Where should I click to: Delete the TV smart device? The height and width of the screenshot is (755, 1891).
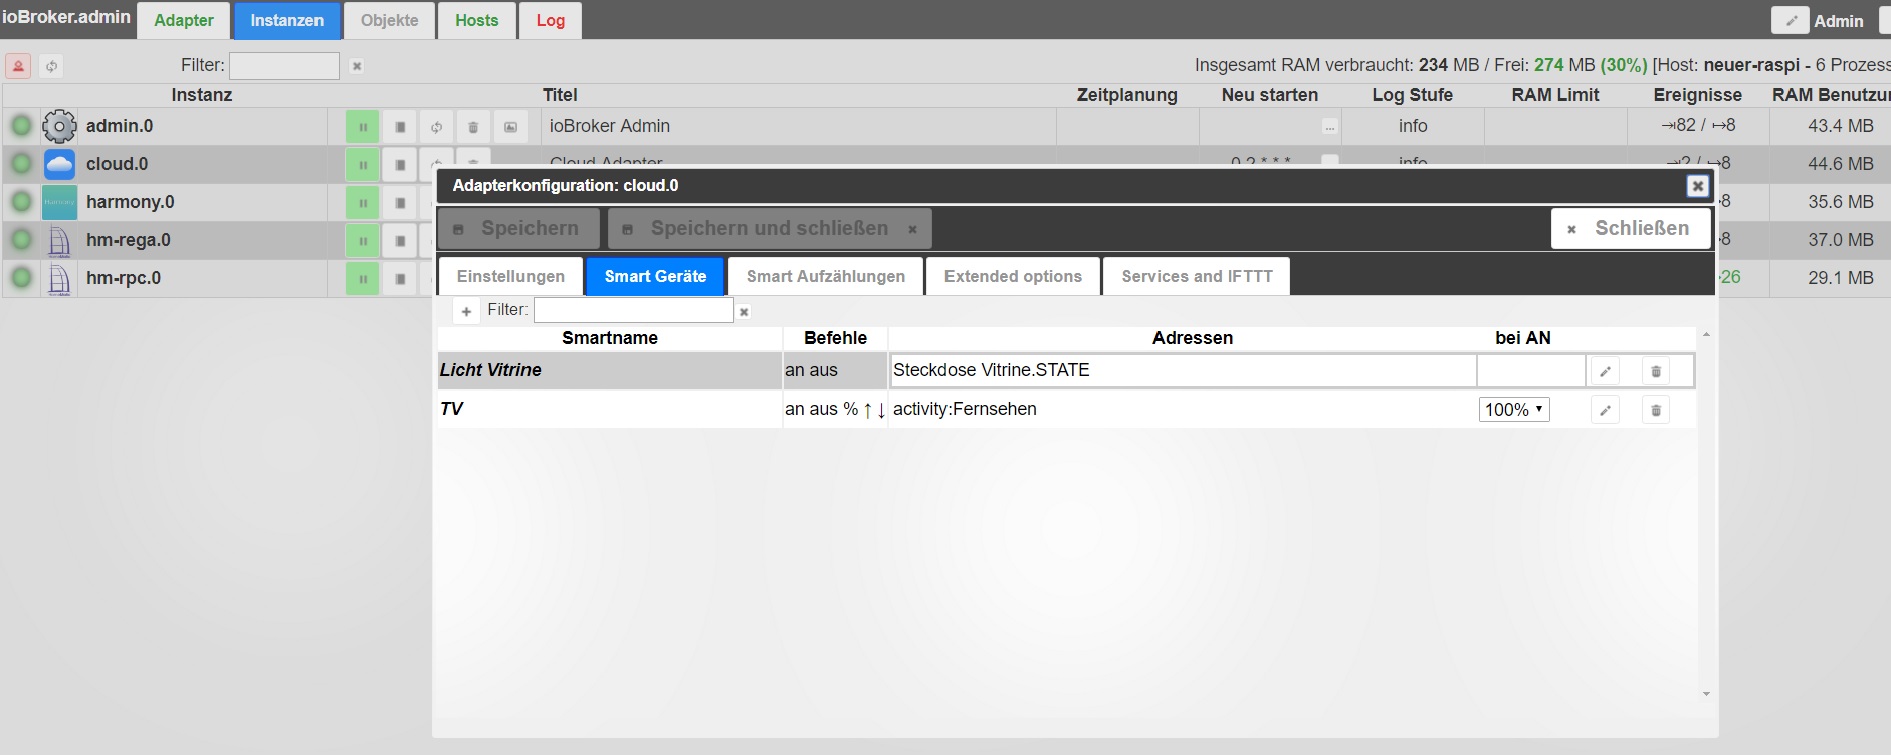(x=1656, y=410)
